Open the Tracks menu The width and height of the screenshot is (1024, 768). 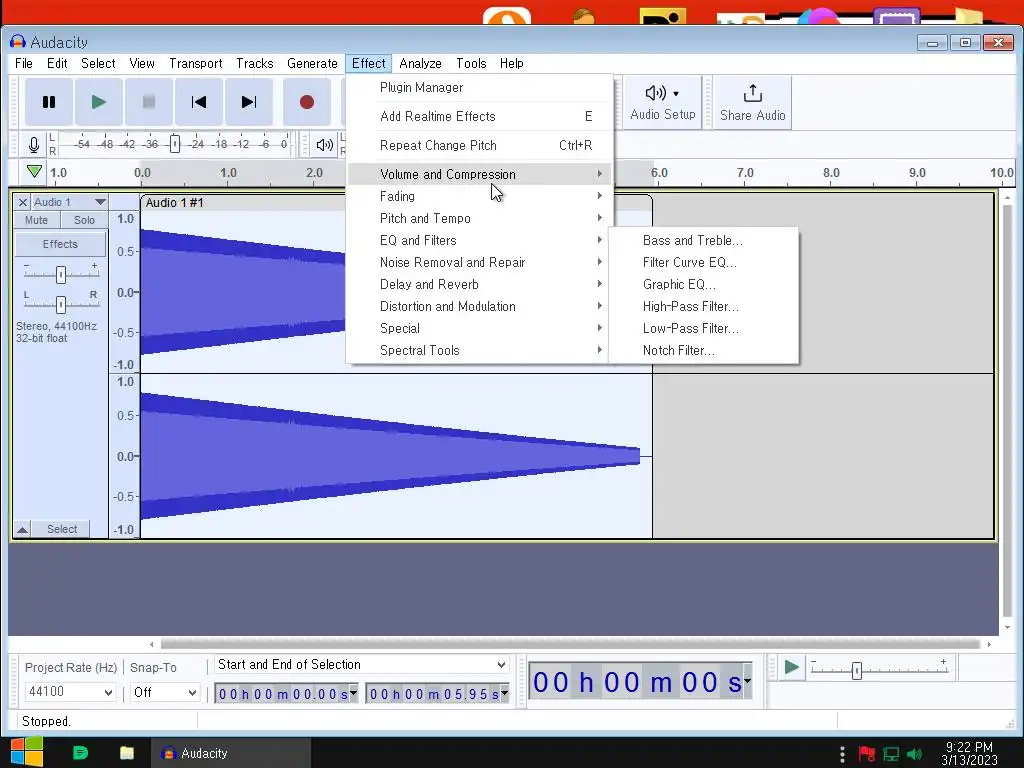pyautogui.click(x=255, y=63)
